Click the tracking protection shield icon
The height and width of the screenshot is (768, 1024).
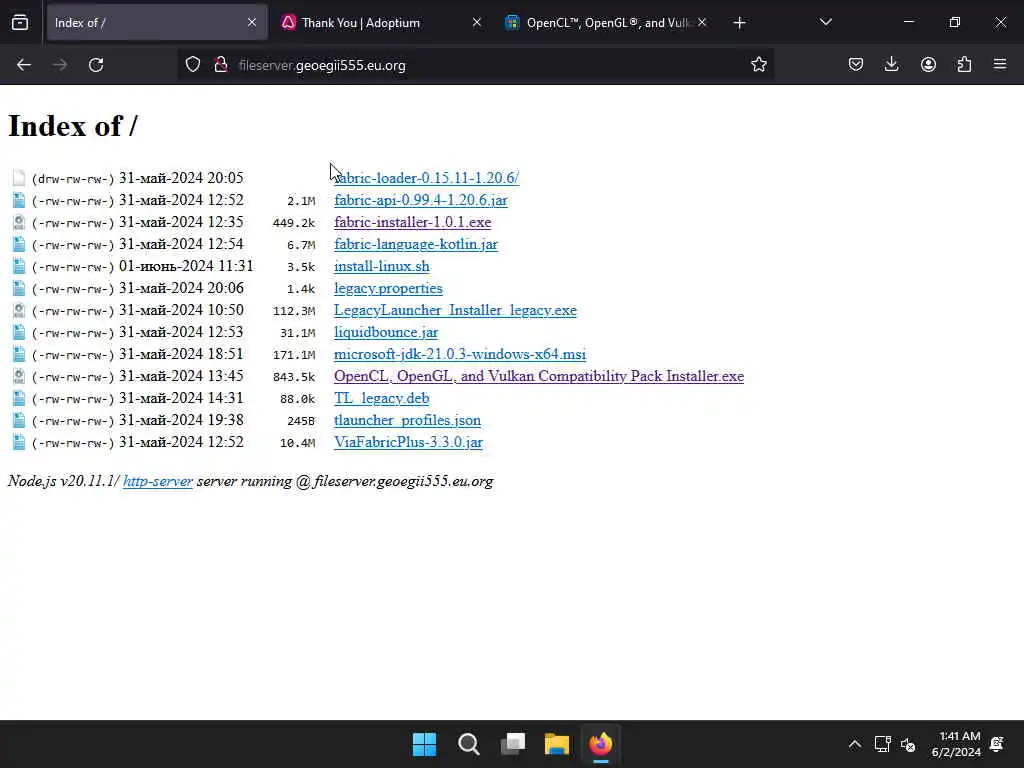point(193,65)
